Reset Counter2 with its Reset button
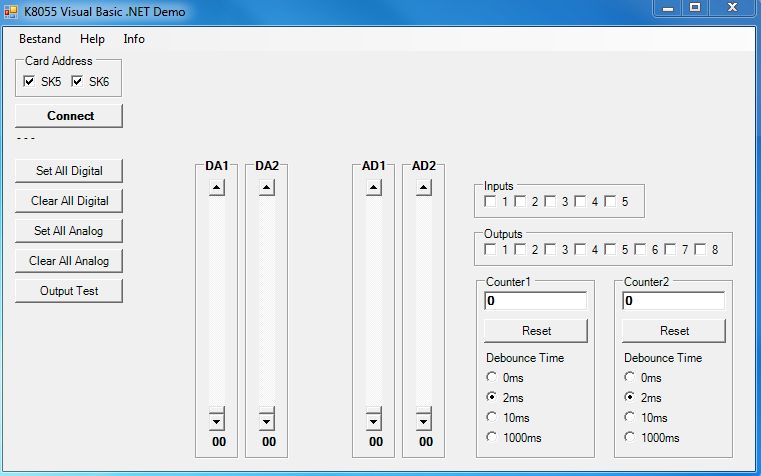761x476 pixels. click(674, 331)
